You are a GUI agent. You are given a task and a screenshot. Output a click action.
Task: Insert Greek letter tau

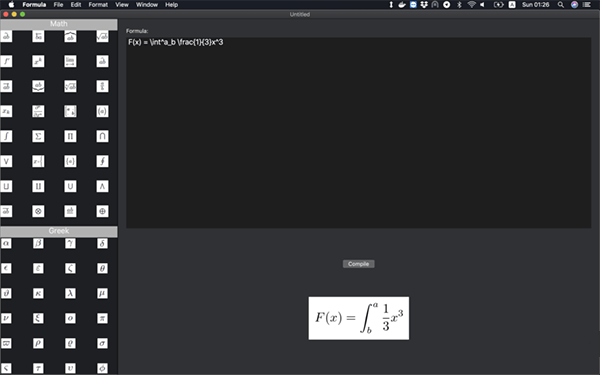38,368
